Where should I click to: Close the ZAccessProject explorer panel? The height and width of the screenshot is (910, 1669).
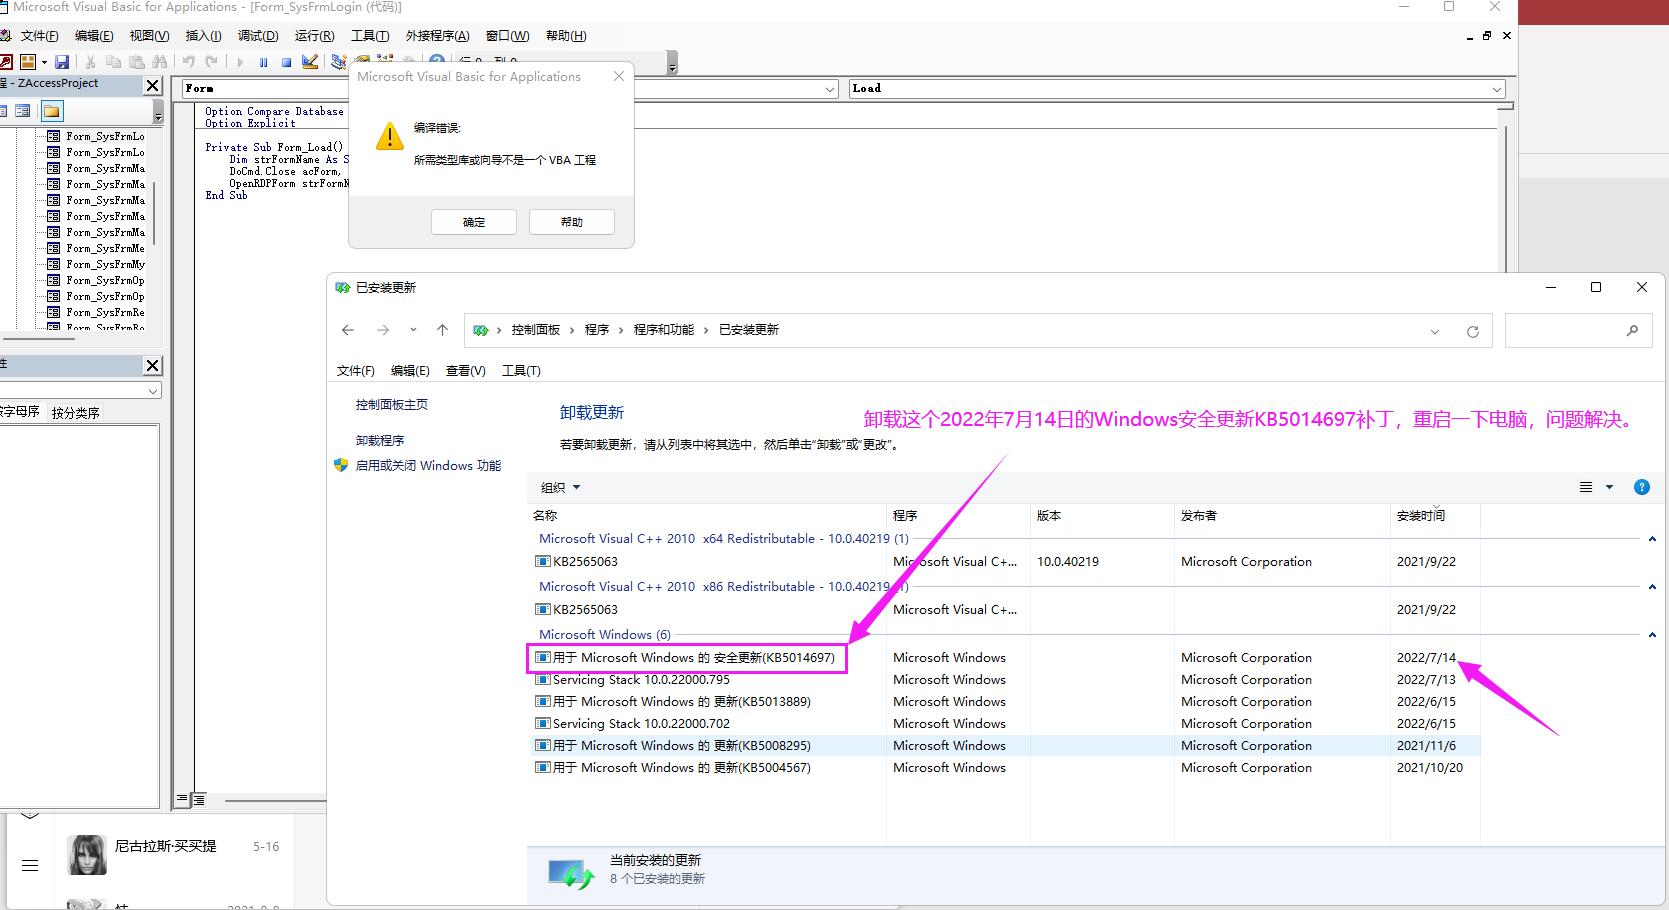(x=153, y=86)
